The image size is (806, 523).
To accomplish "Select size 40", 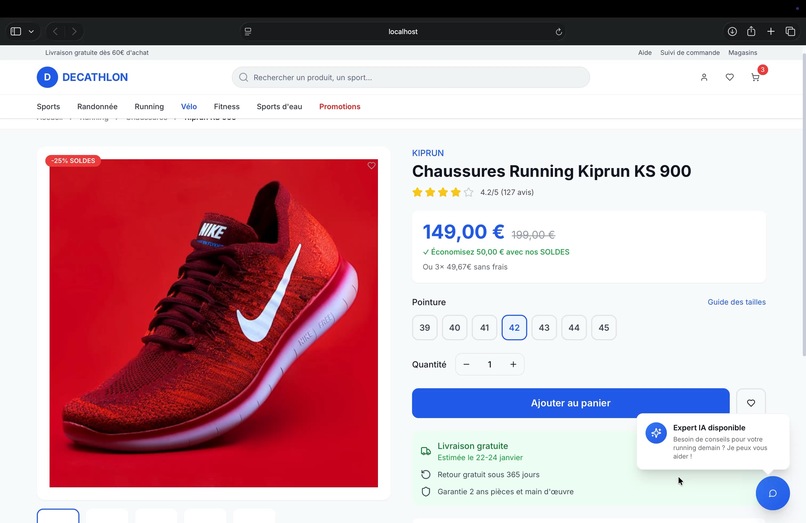I will (x=454, y=328).
